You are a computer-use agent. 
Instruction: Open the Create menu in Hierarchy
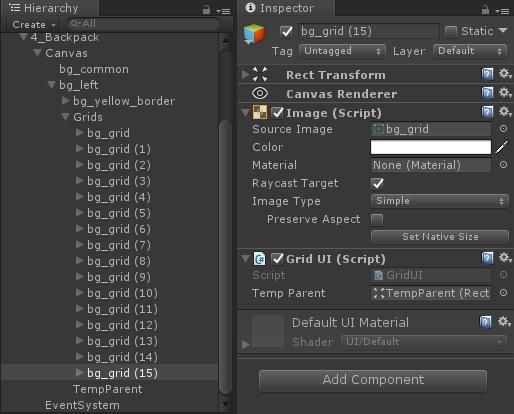34,24
